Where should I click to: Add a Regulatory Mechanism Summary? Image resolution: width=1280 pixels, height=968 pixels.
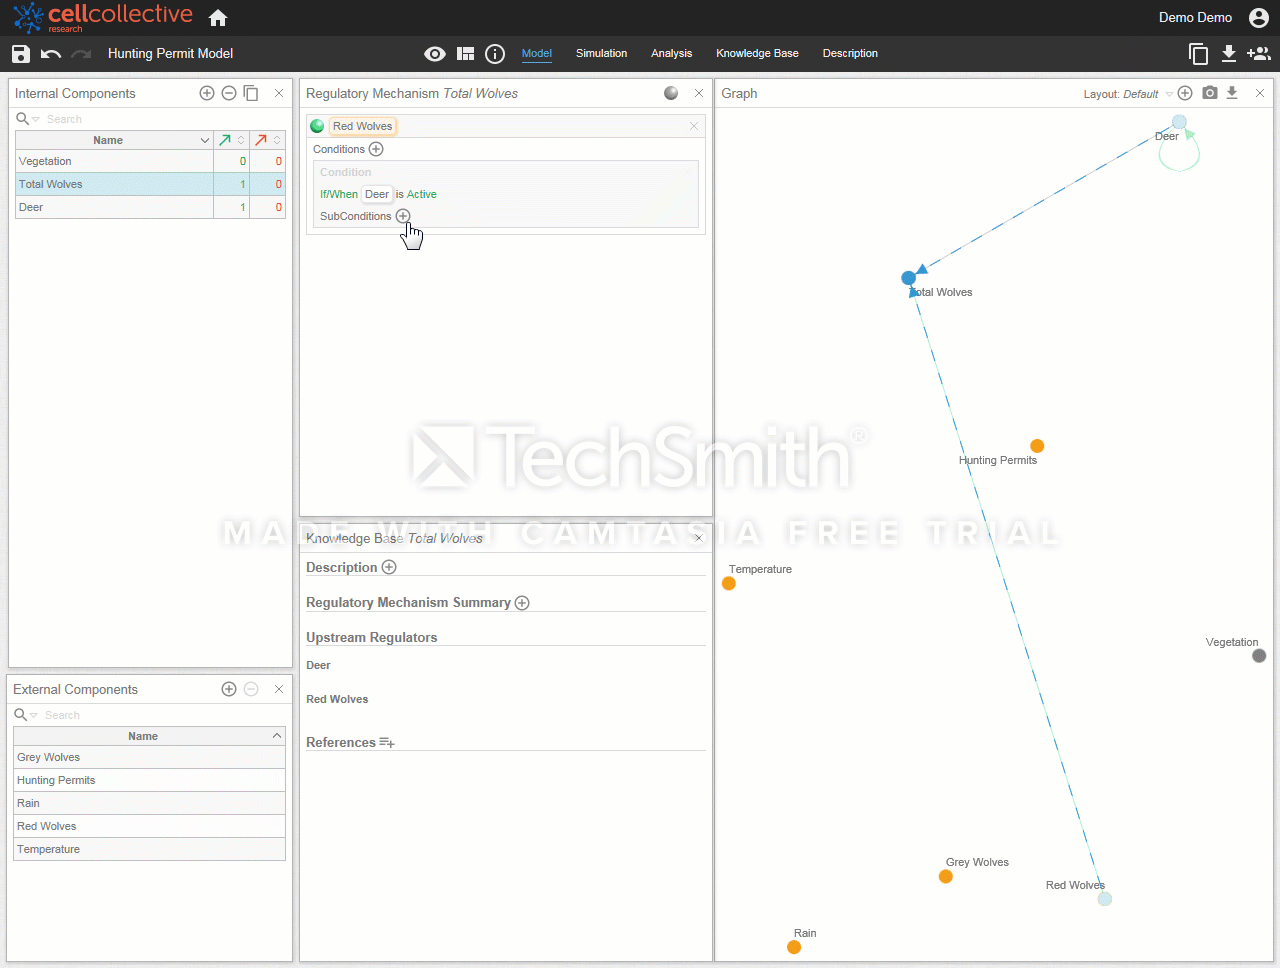point(522,603)
